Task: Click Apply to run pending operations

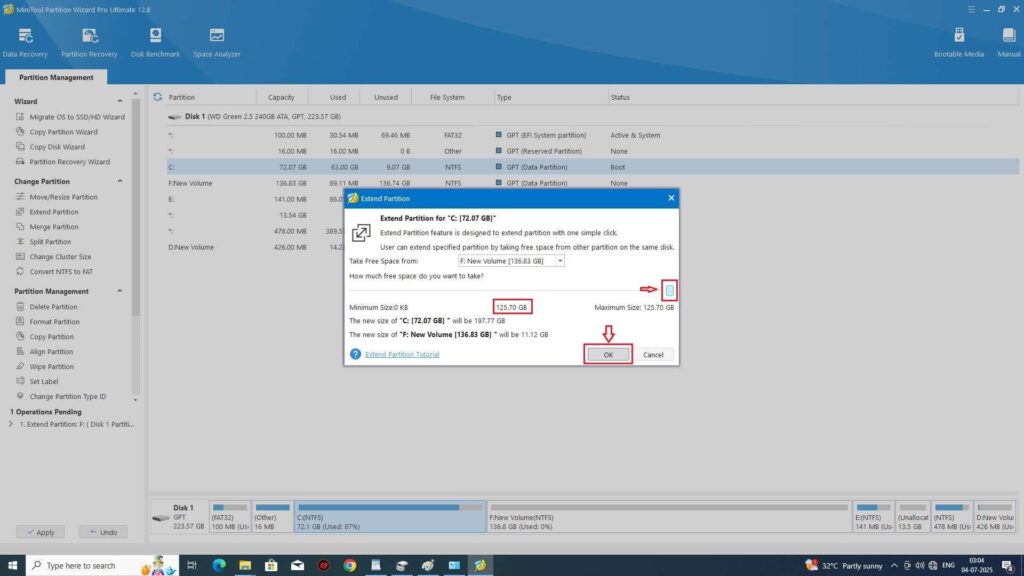Action: (40, 532)
